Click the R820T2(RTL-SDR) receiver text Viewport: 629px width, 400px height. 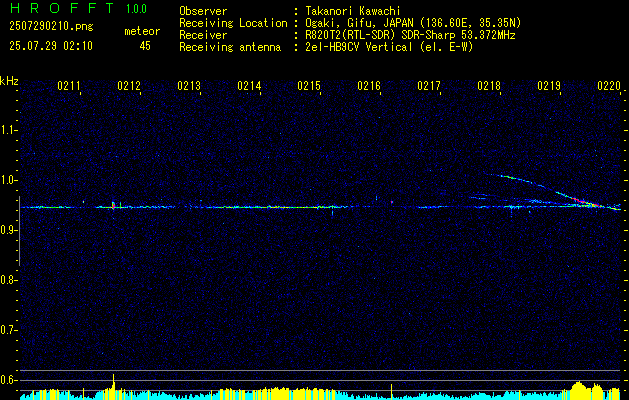point(410,35)
